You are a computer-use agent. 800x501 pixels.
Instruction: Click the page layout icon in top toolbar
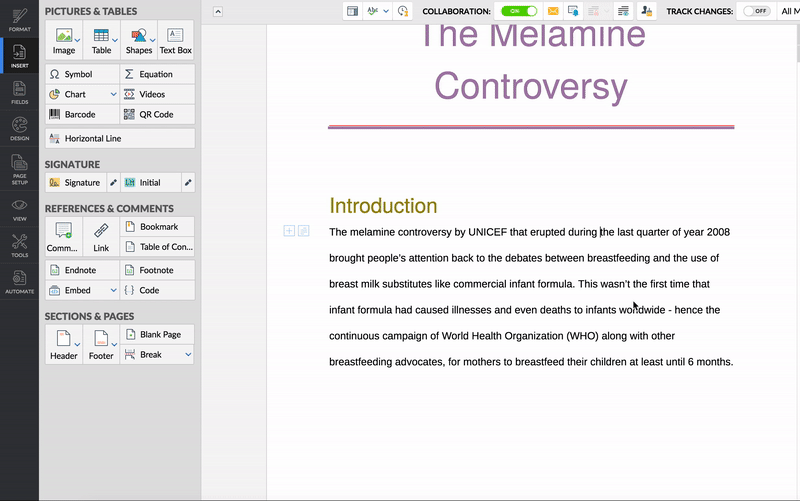[352, 11]
